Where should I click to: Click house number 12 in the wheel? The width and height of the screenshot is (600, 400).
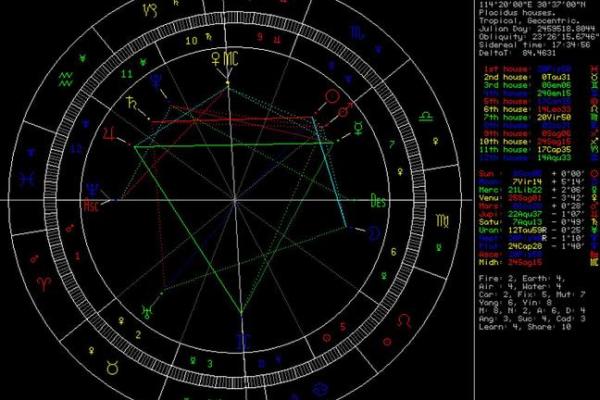[x=76, y=149]
